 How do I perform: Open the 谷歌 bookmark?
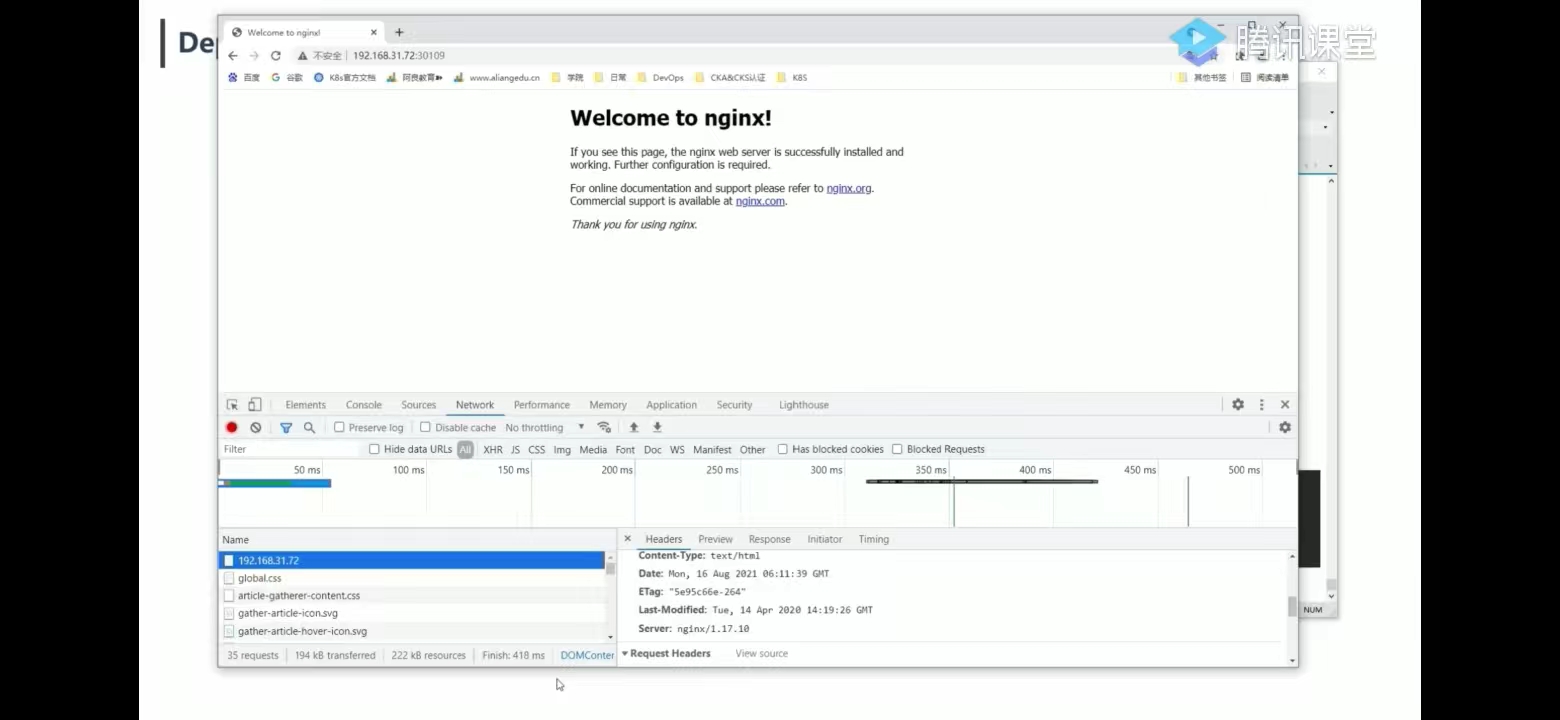coord(287,77)
